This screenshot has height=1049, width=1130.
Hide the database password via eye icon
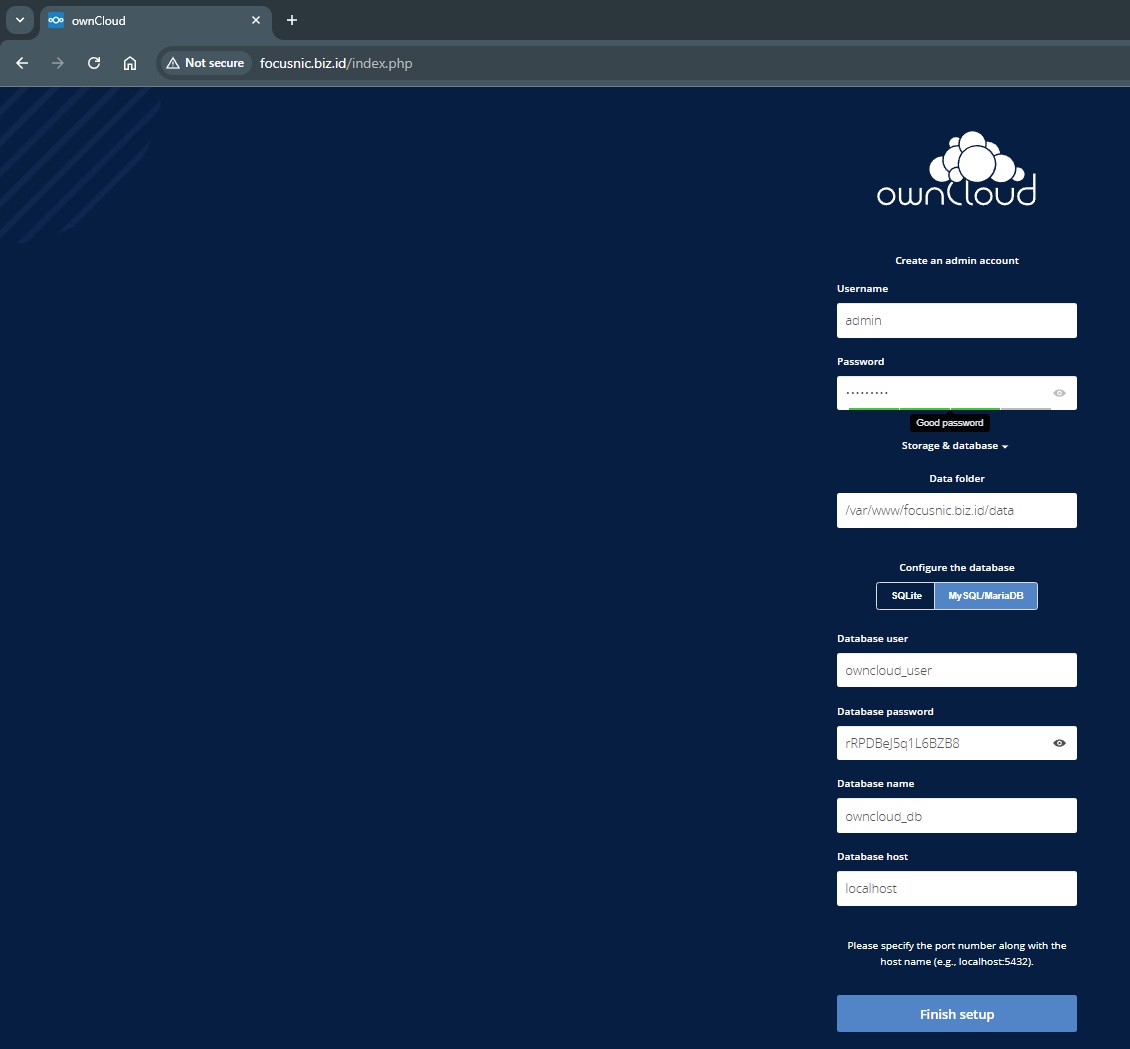pos(1059,743)
